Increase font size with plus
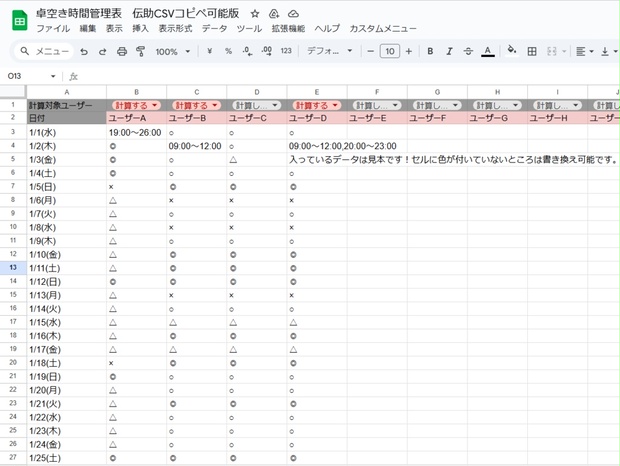The width and height of the screenshot is (620, 466). click(409, 51)
